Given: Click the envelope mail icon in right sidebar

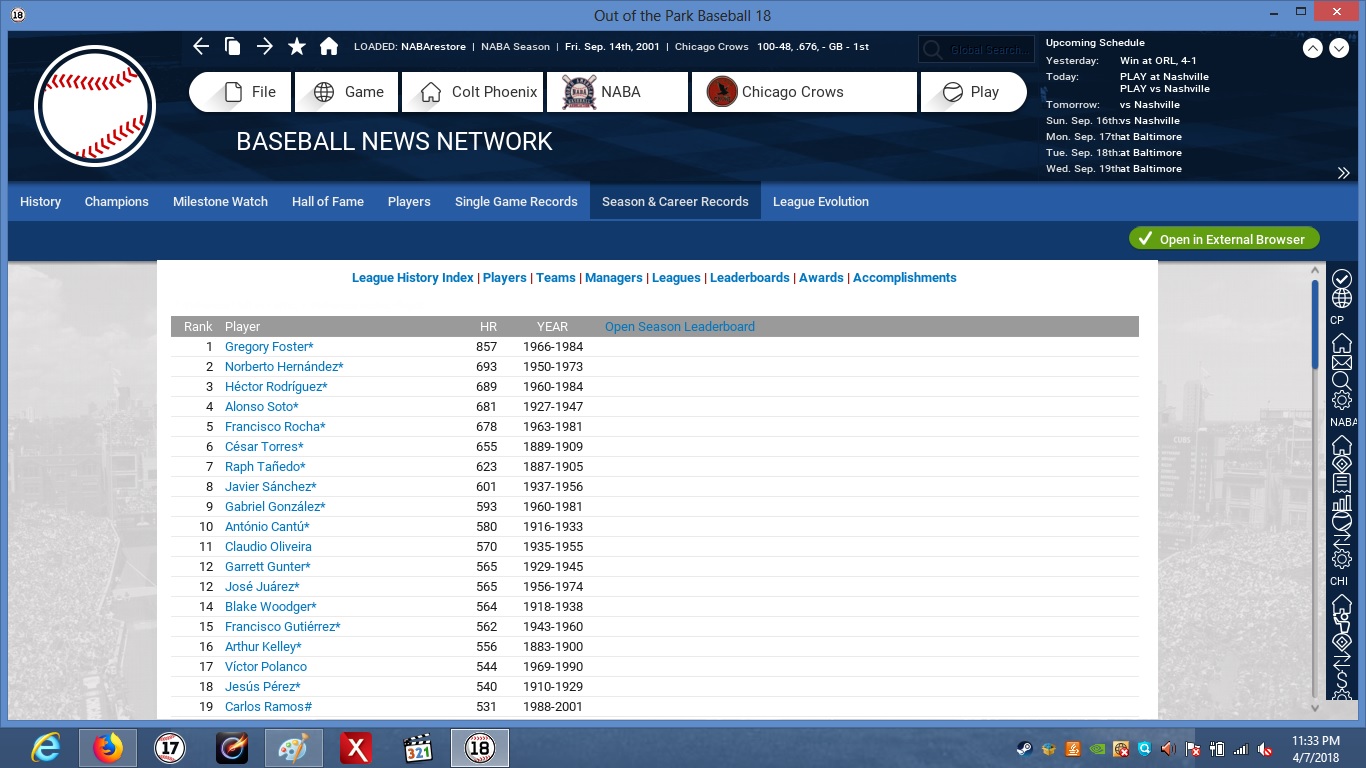Looking at the screenshot, I should [x=1341, y=362].
